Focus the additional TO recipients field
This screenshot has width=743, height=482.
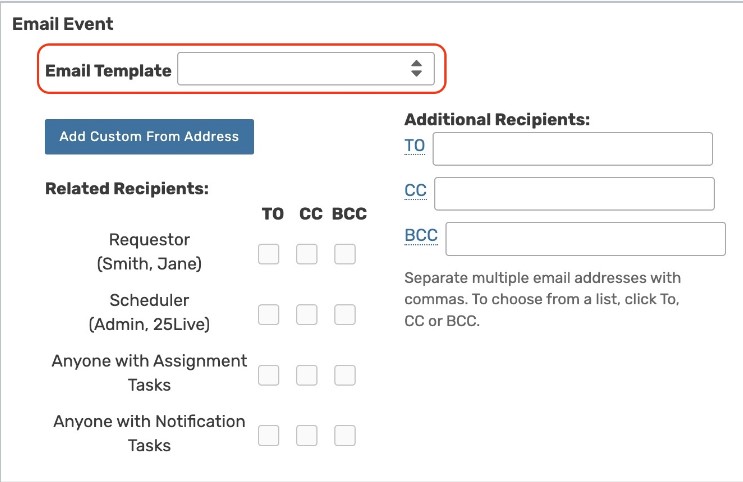[x=572, y=149]
